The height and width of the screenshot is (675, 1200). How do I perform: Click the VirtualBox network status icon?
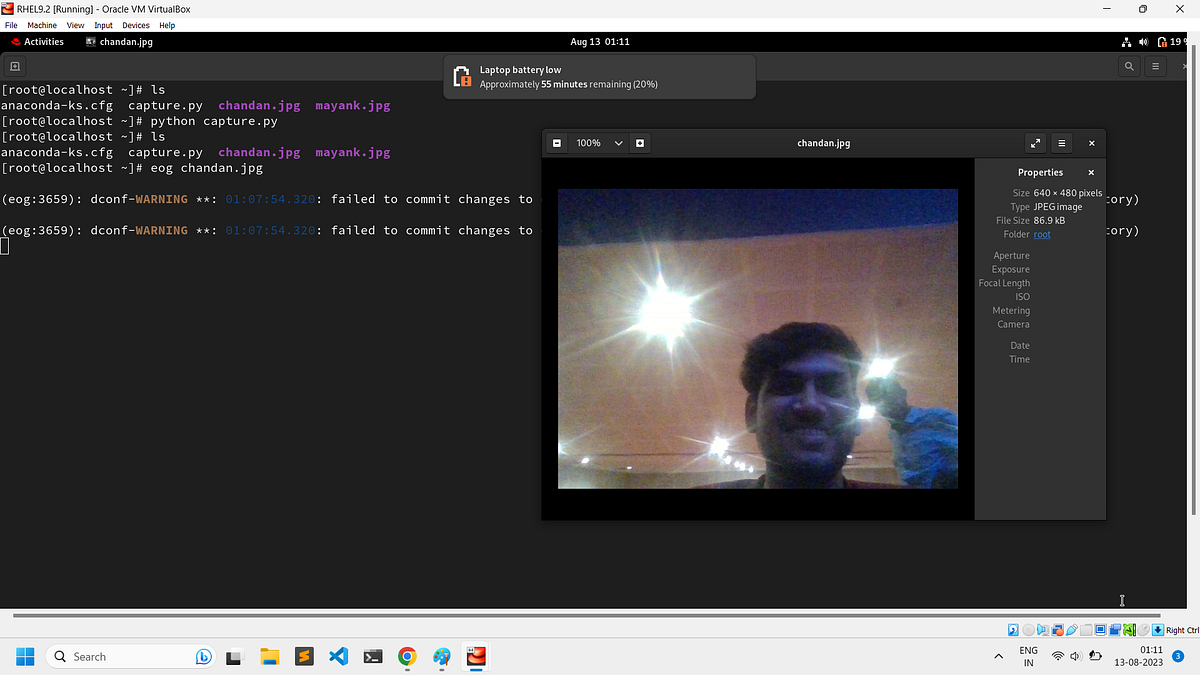(x=1057, y=630)
